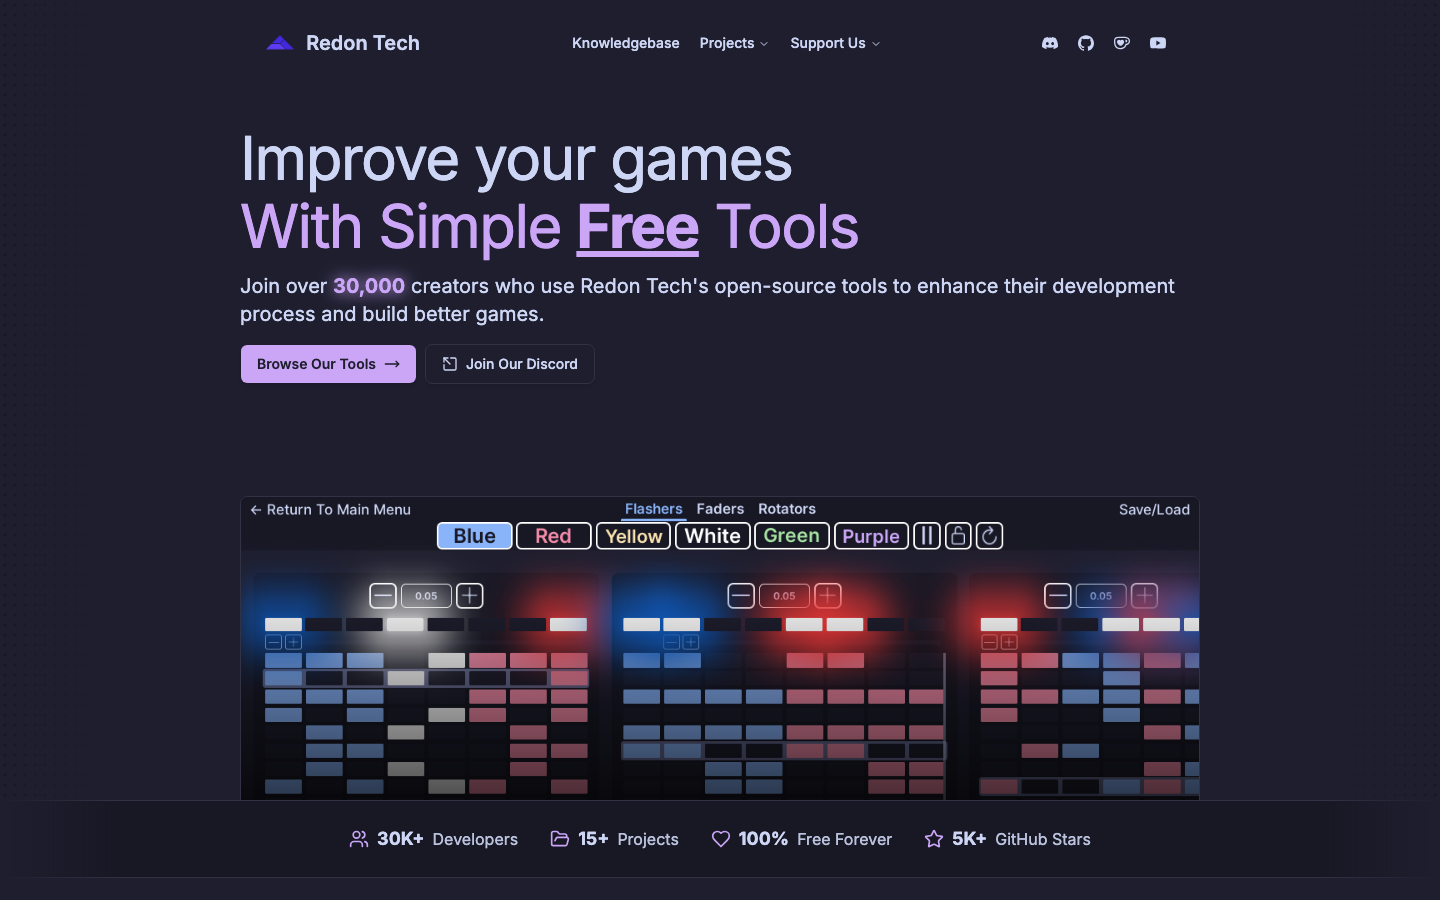This screenshot has height=900, width=1440.
Task: Click small row-plus icon in middle flasher panel
Action: (691, 642)
